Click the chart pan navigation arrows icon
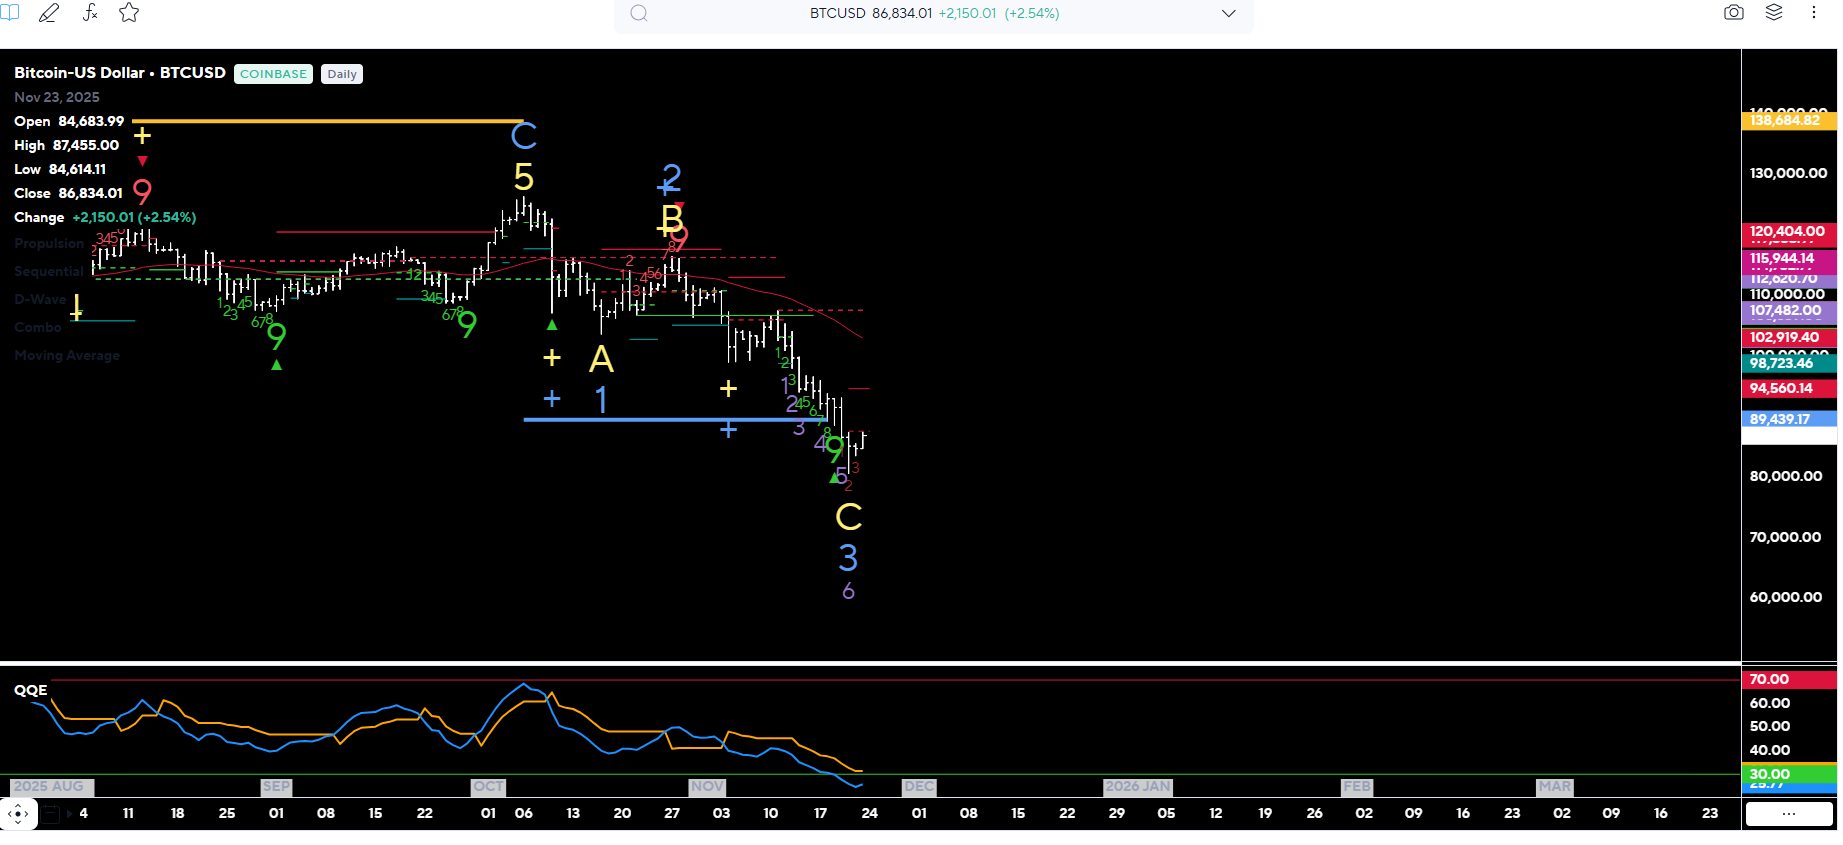The image size is (1843, 845). click(18, 814)
